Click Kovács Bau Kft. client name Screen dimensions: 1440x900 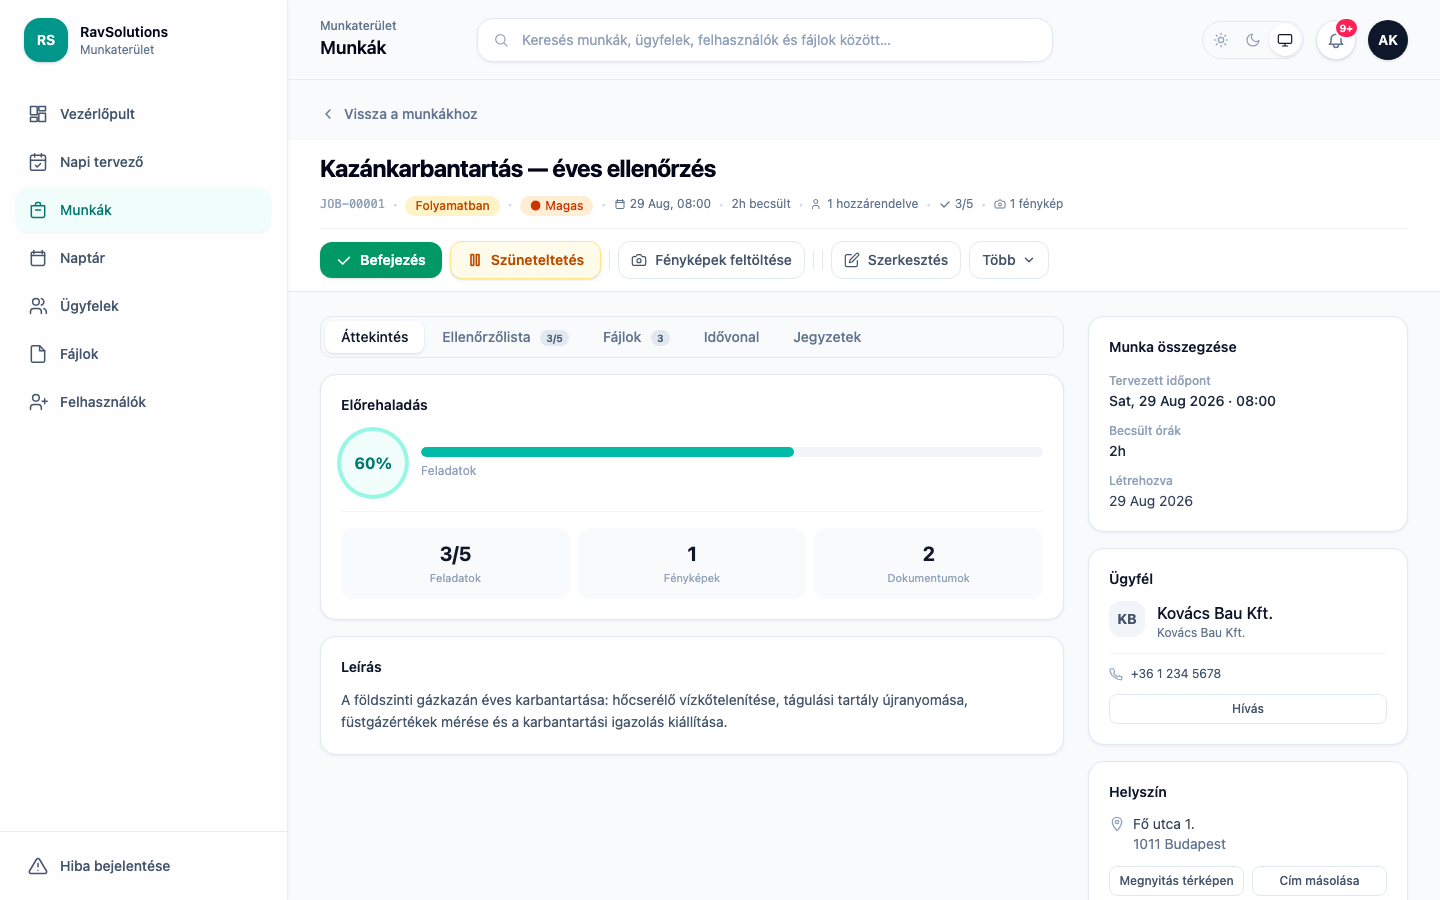[x=1215, y=613]
